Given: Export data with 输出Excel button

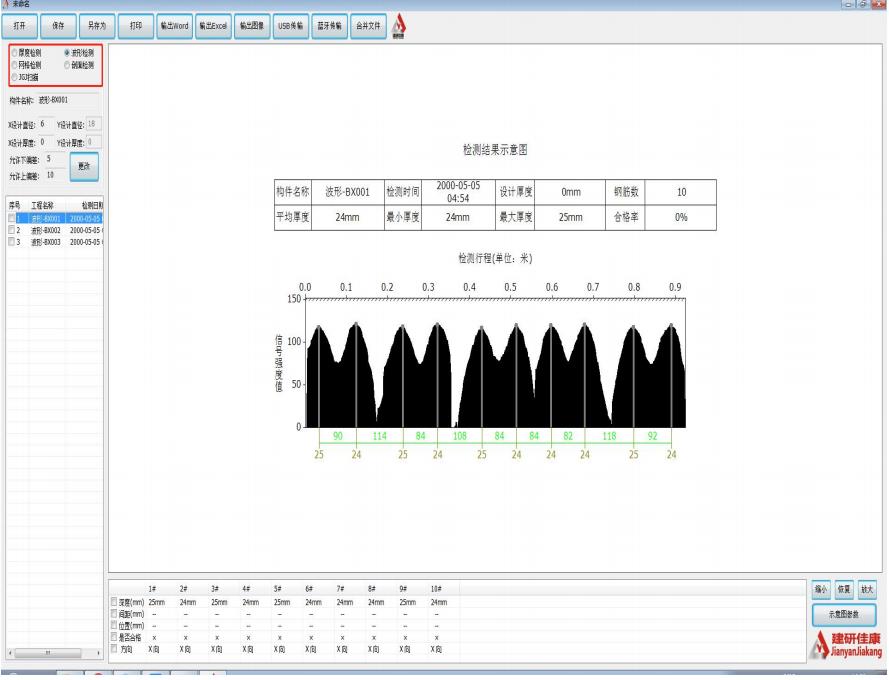Looking at the screenshot, I should click(x=213, y=24).
